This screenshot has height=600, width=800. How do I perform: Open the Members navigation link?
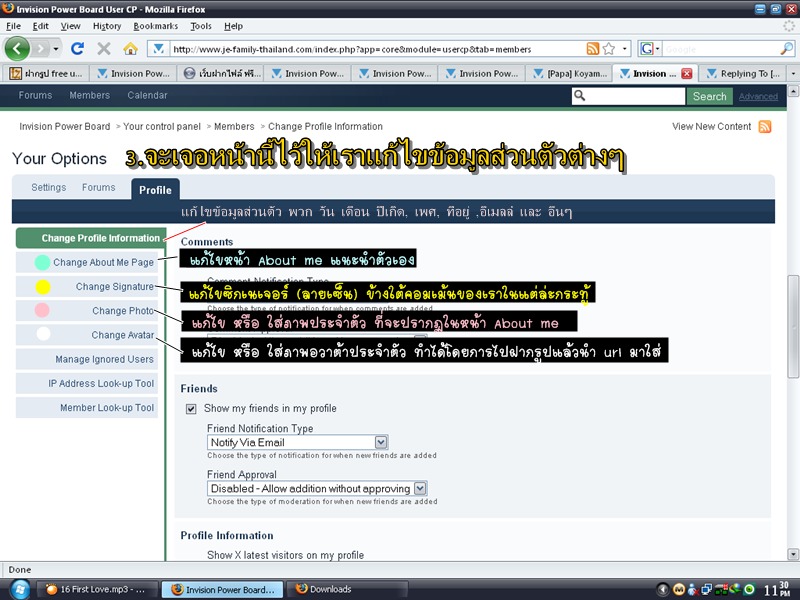tap(90, 95)
